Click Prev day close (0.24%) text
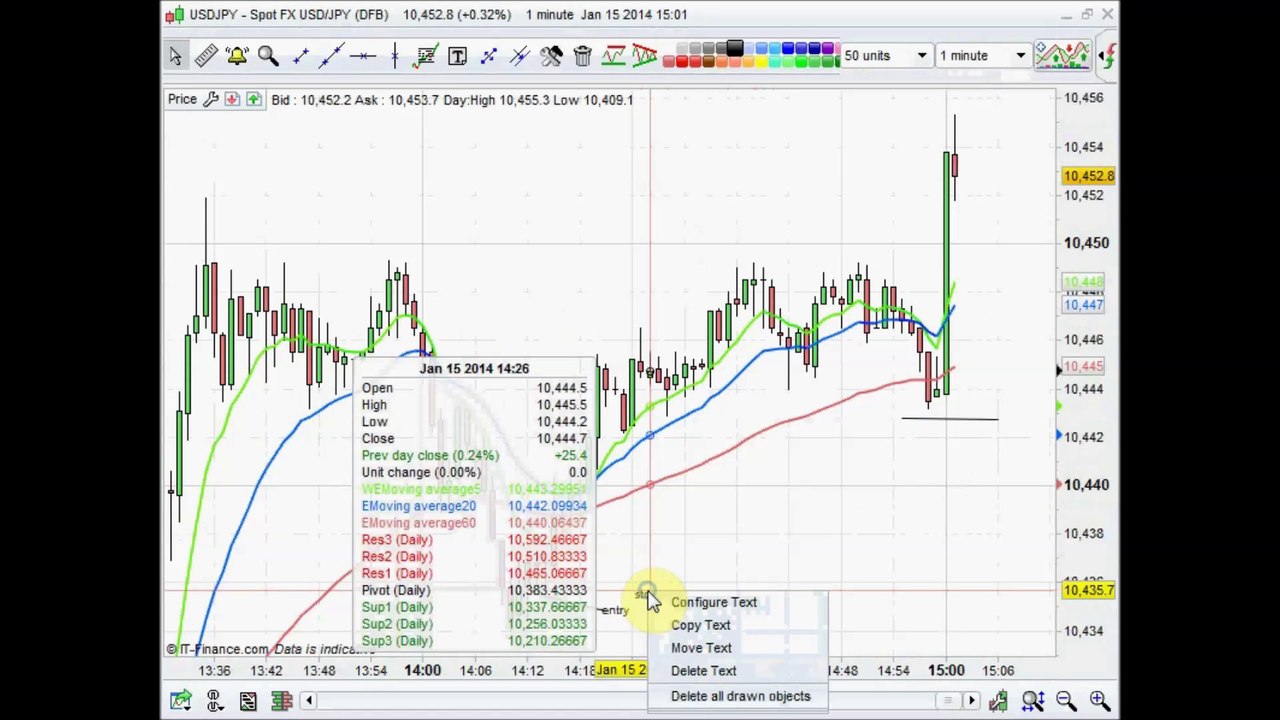1280x720 pixels. tap(430, 455)
